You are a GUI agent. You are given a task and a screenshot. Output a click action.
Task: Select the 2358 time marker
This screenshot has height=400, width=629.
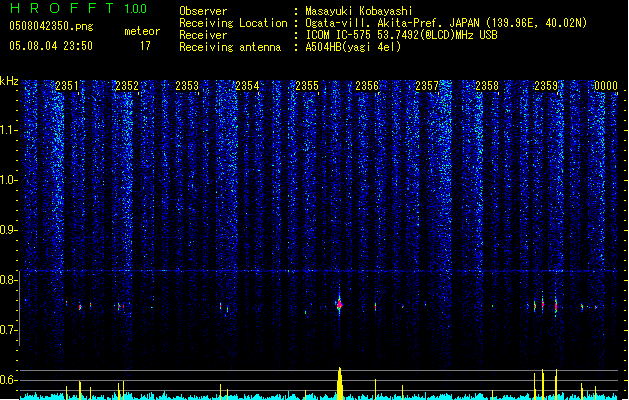tap(487, 86)
